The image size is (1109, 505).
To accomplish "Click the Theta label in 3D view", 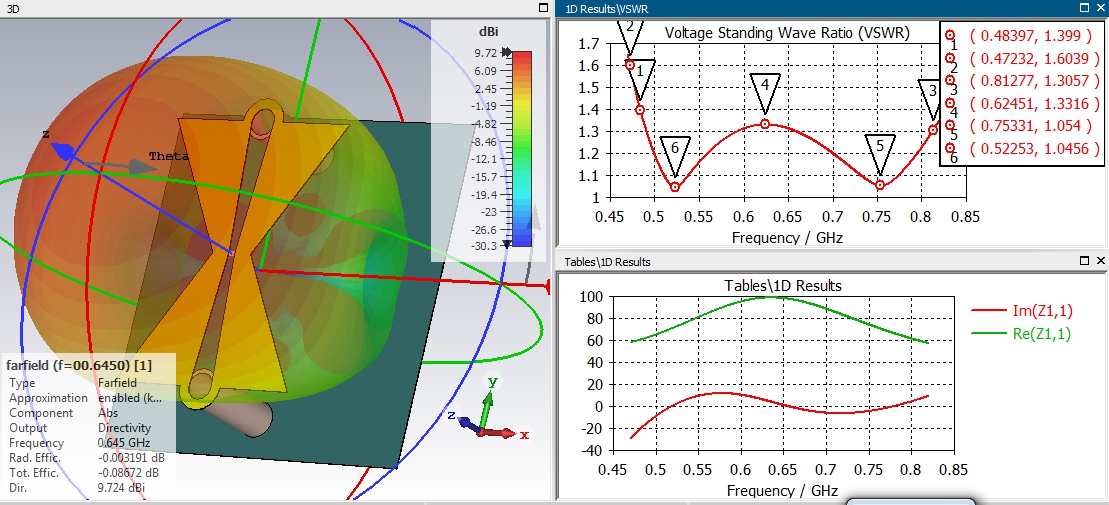I will tap(168, 156).
